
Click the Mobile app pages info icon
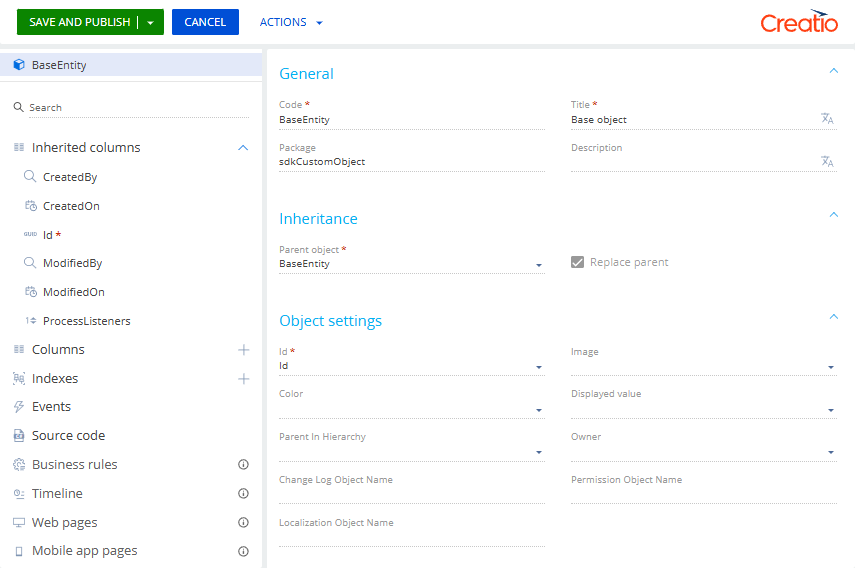[x=243, y=552]
